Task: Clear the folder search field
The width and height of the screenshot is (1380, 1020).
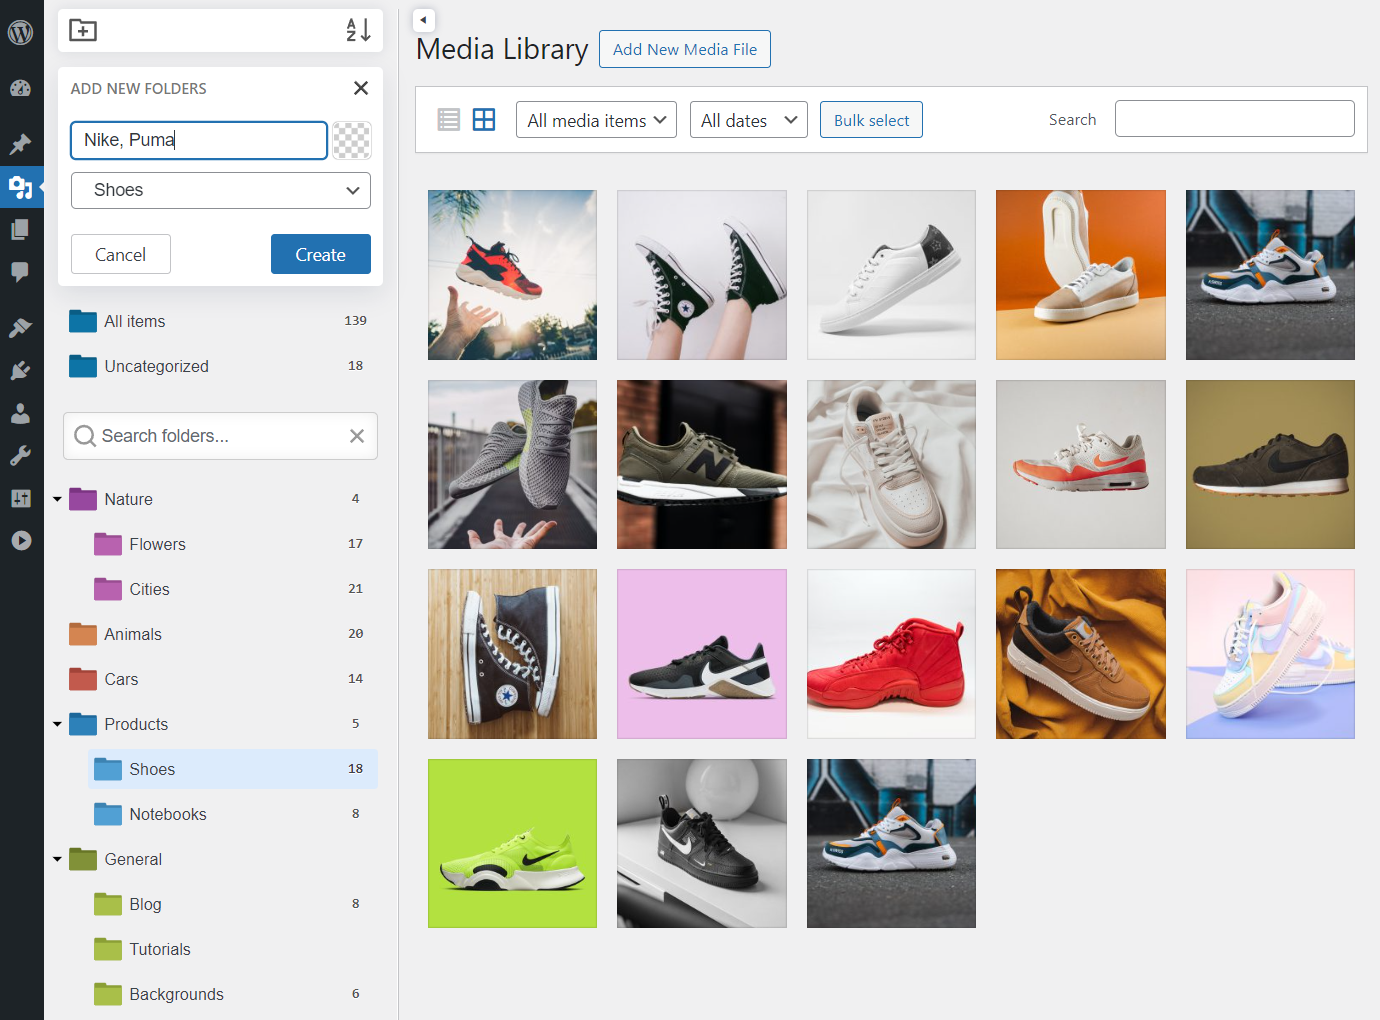Action: 357,436
